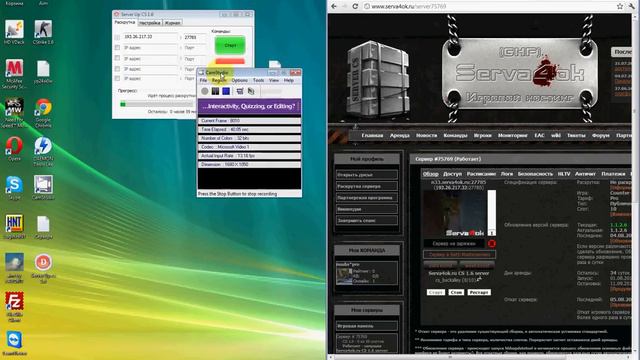
Task: Switch to the Доступ tab on the server page
Action: [x=452, y=173]
